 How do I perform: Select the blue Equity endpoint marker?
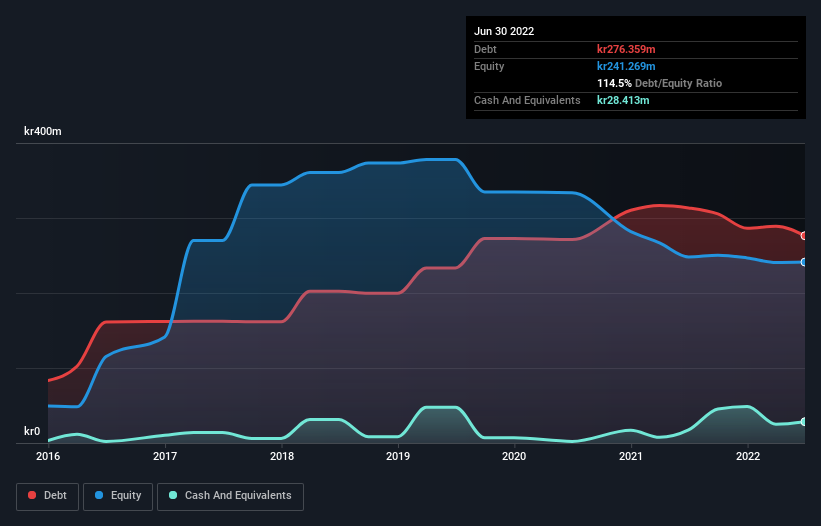[x=804, y=262]
